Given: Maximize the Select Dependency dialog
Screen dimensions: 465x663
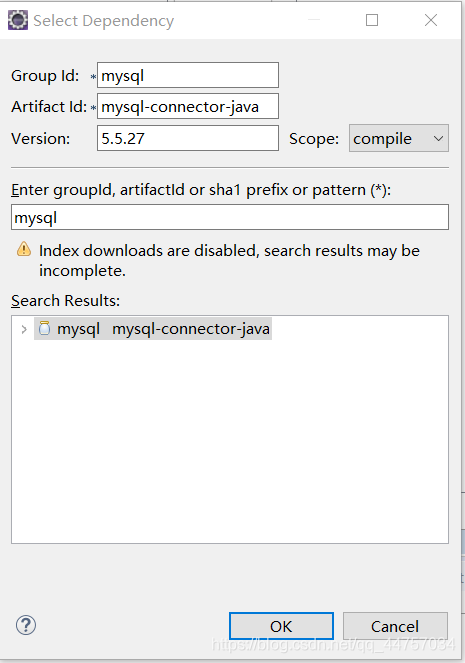Looking at the screenshot, I should pos(372,20).
